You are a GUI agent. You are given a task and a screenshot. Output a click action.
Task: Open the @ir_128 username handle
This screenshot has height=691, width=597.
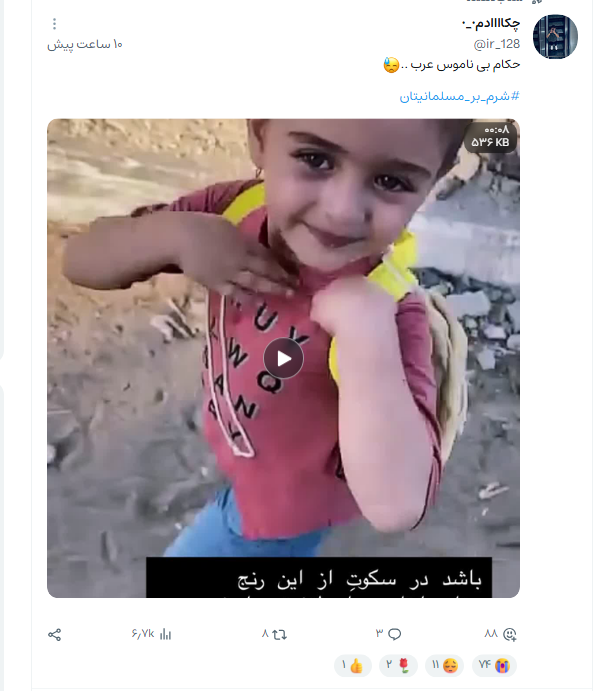click(x=497, y=44)
